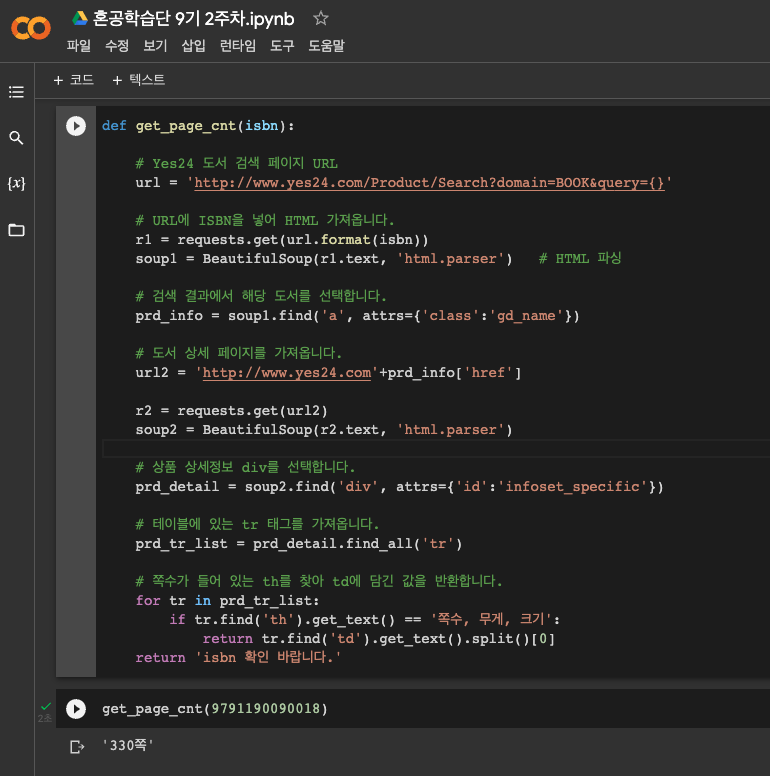Add a code cell with + 코드
This screenshot has width=770, height=776.
(73, 80)
